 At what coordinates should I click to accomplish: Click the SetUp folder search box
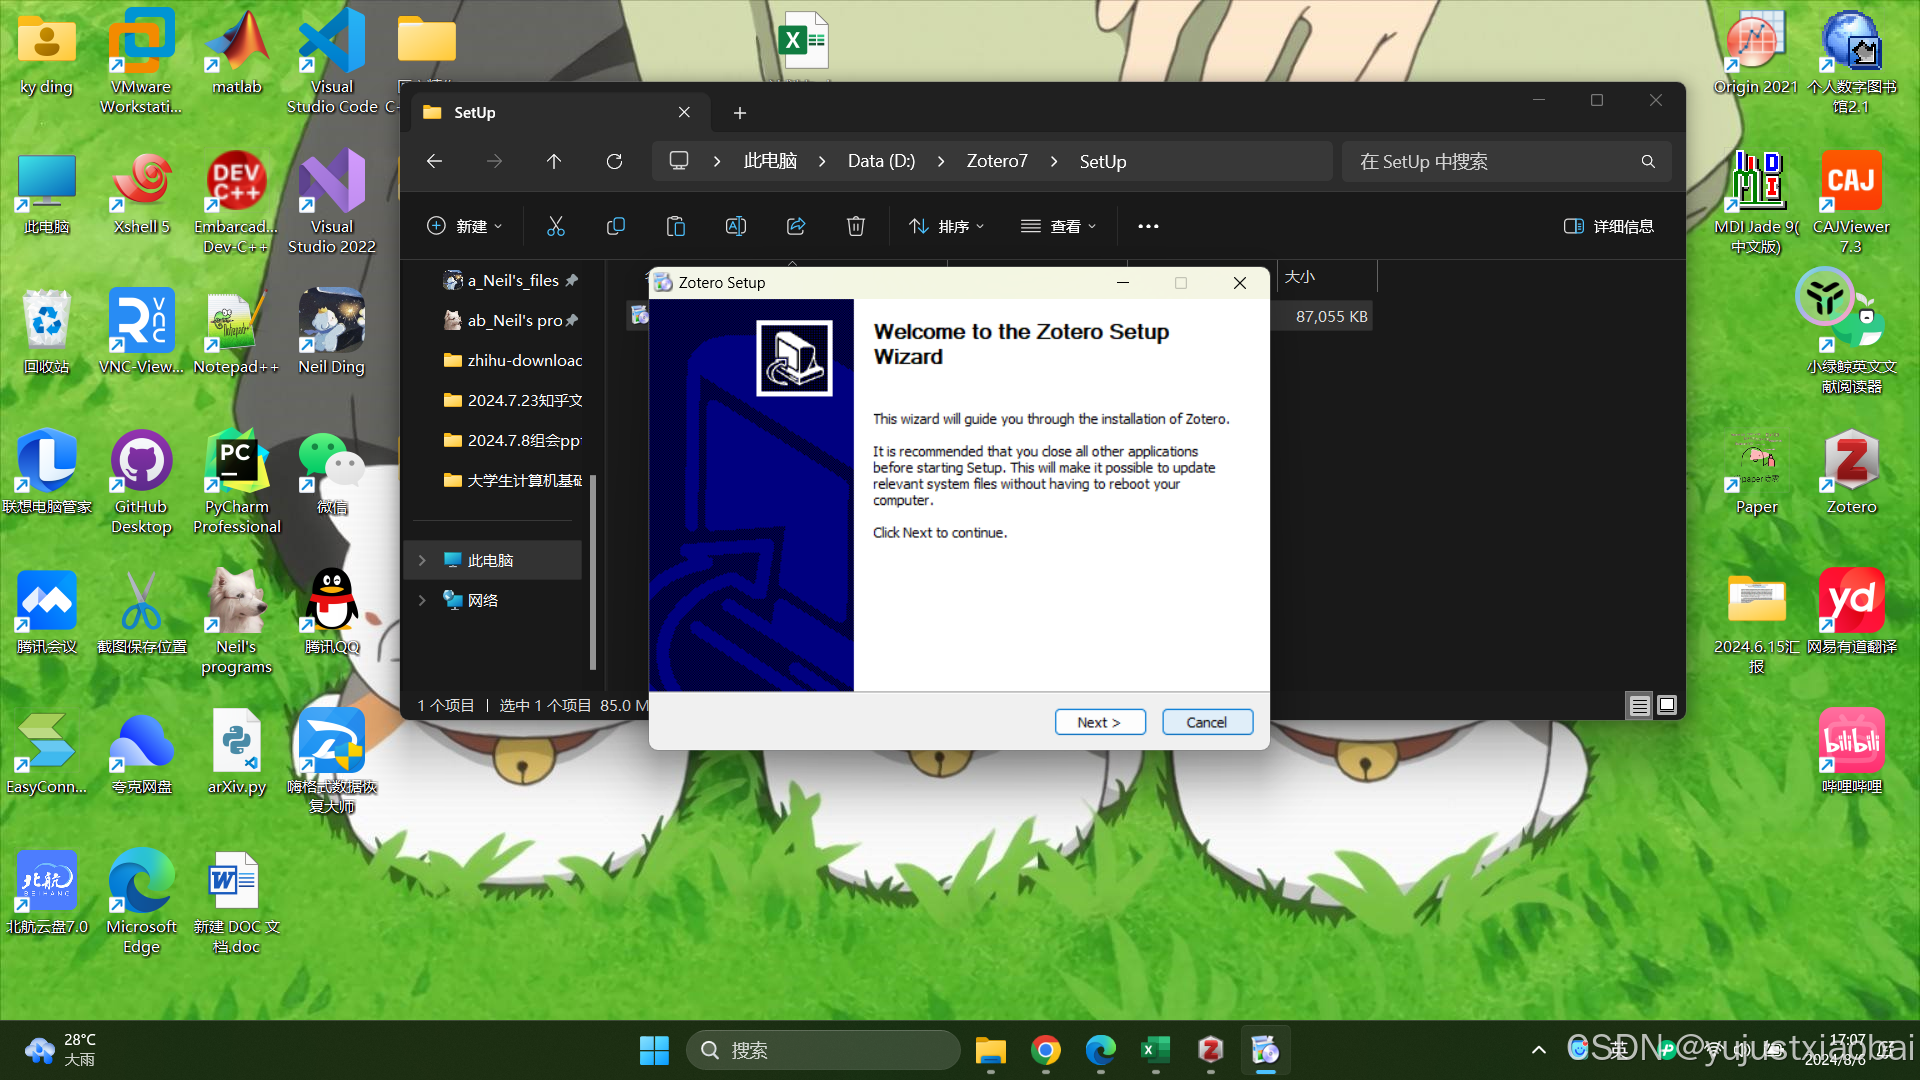tap(1490, 161)
